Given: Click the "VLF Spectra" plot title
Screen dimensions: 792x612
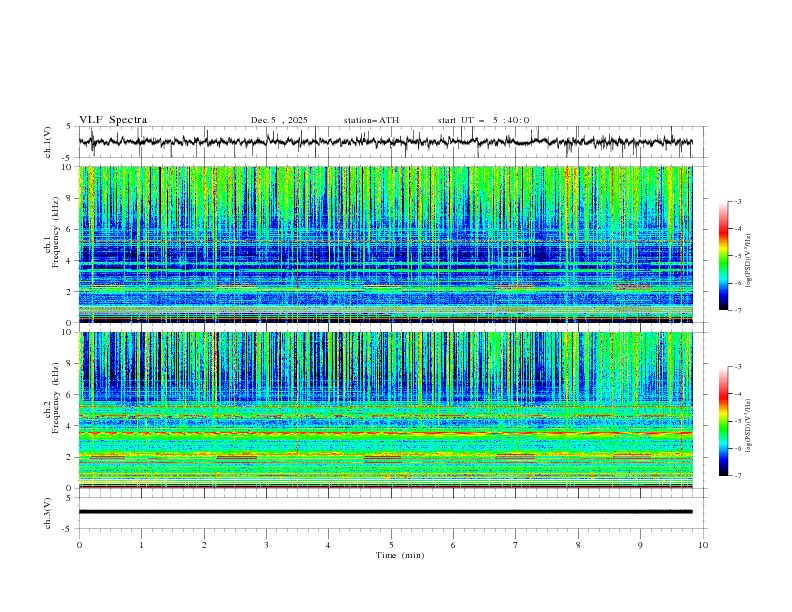Looking at the screenshot, I should 113,120.
